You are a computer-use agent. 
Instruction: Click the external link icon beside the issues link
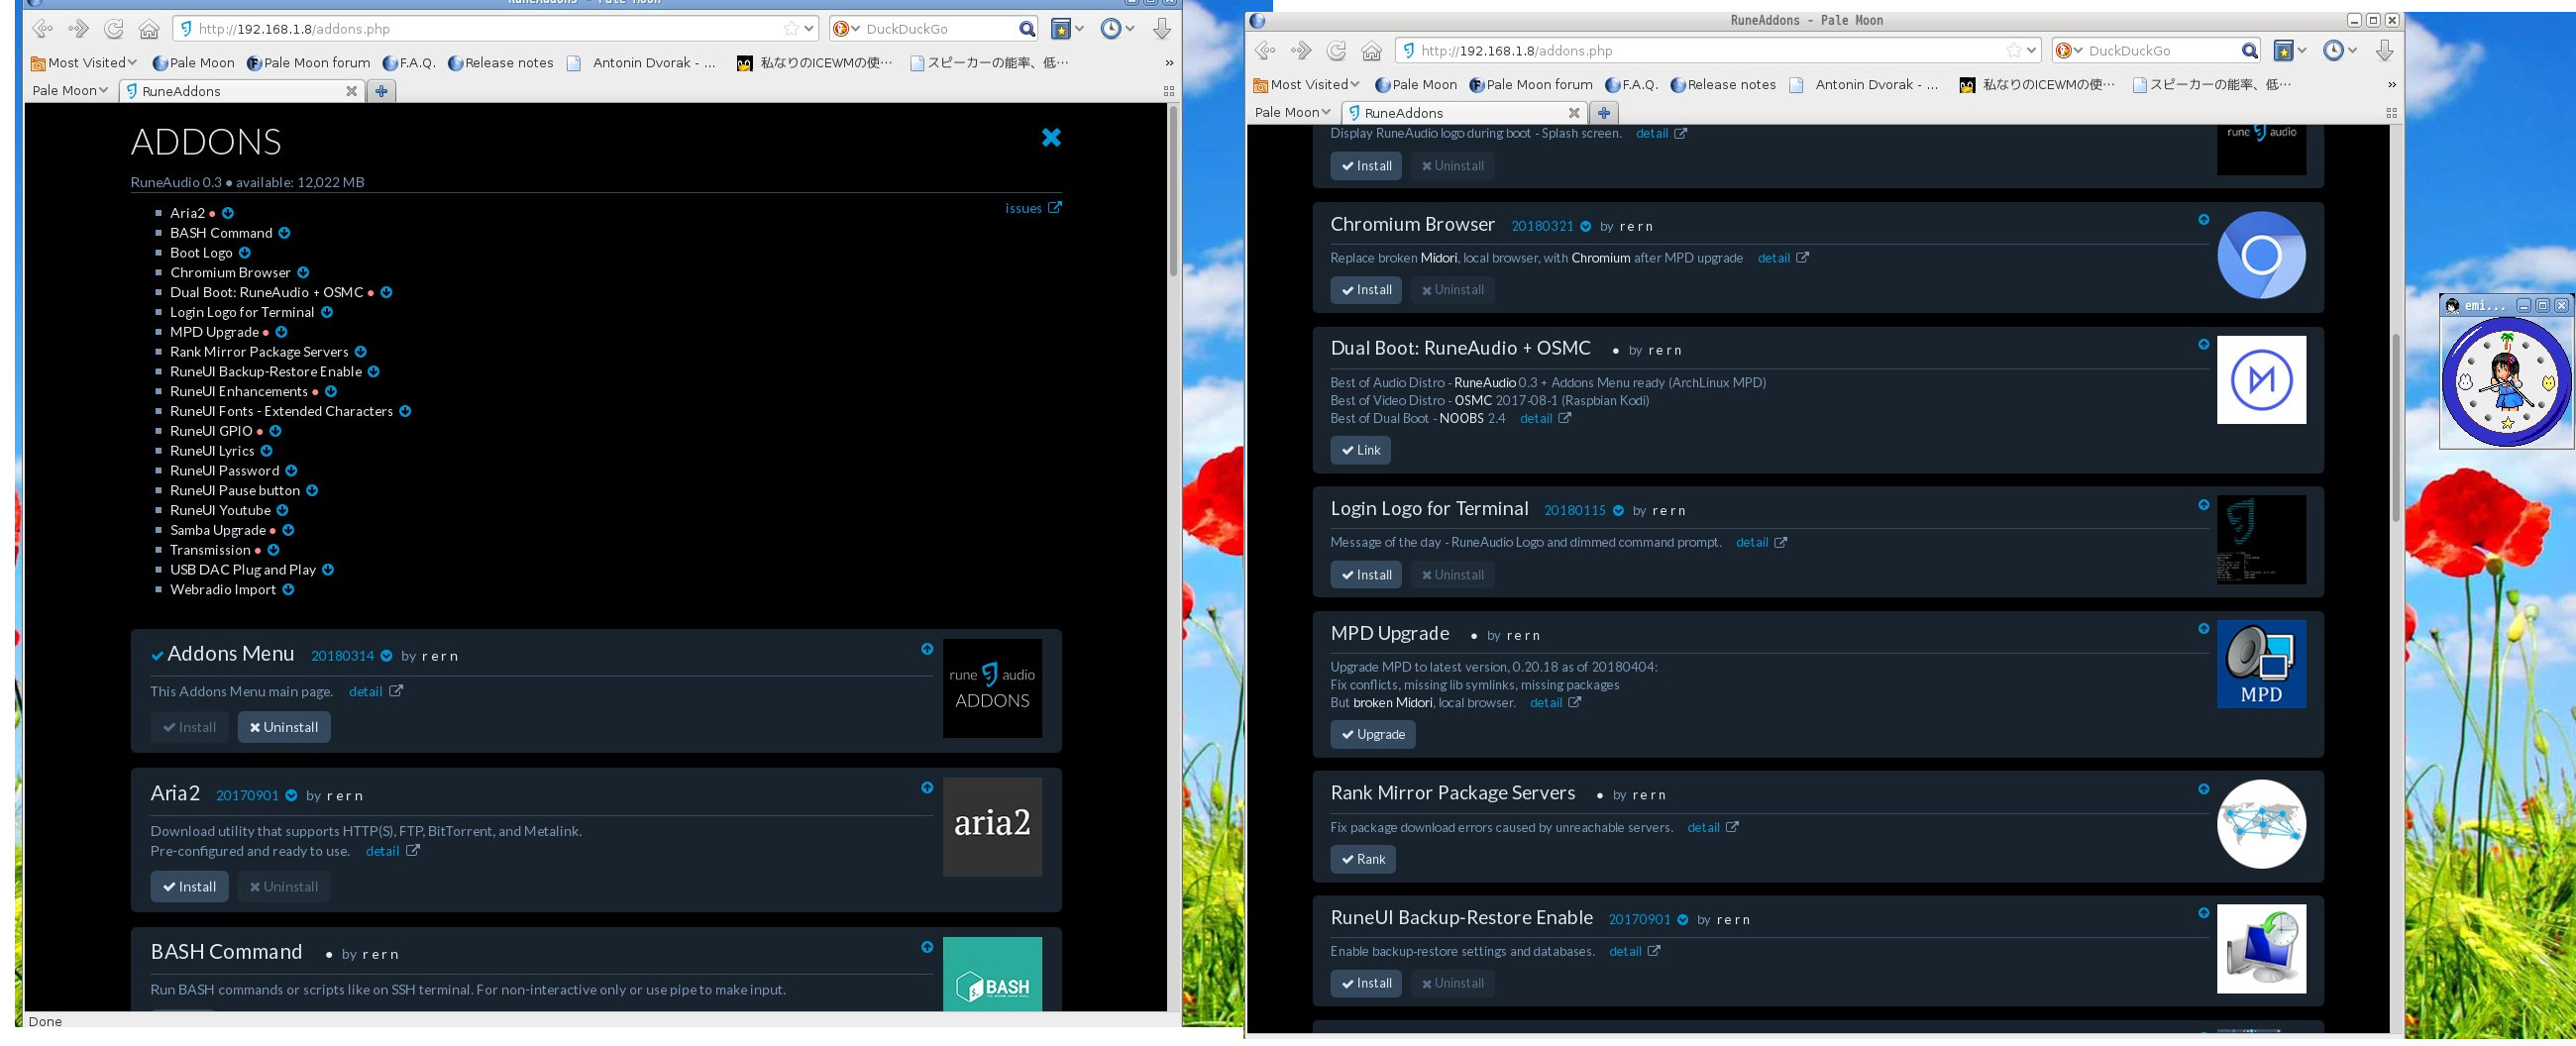(1055, 208)
